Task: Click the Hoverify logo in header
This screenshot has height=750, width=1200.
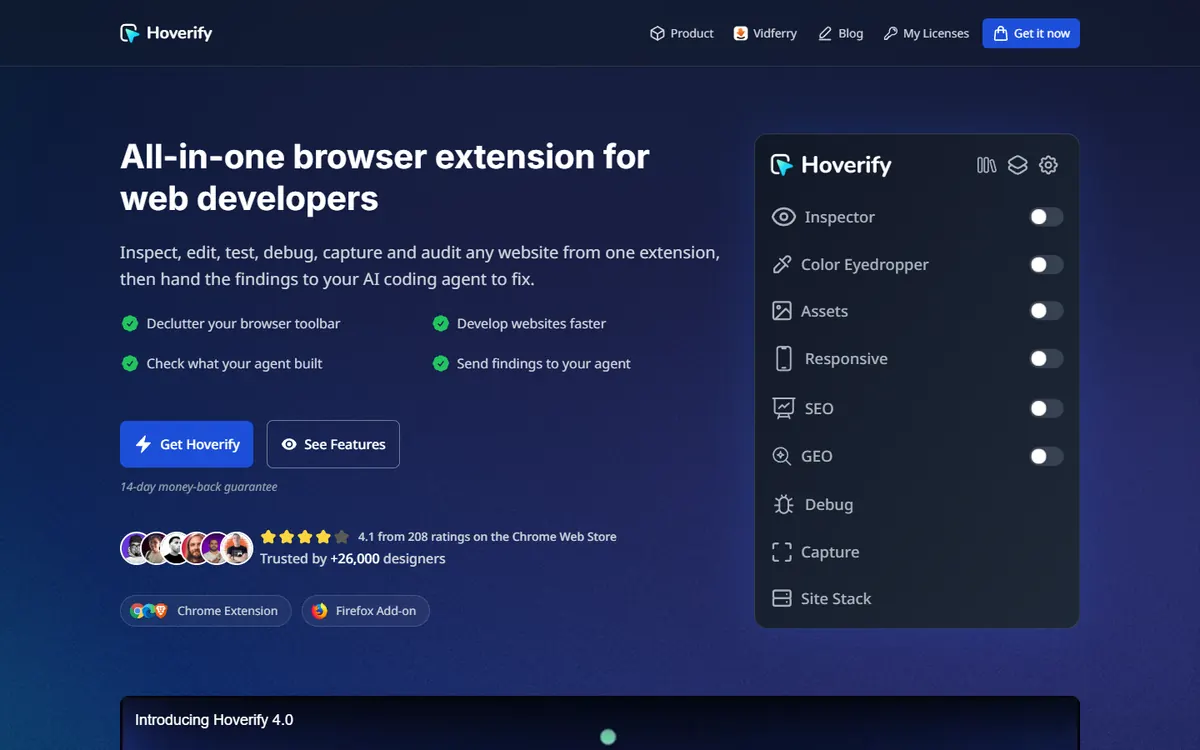Action: point(166,33)
